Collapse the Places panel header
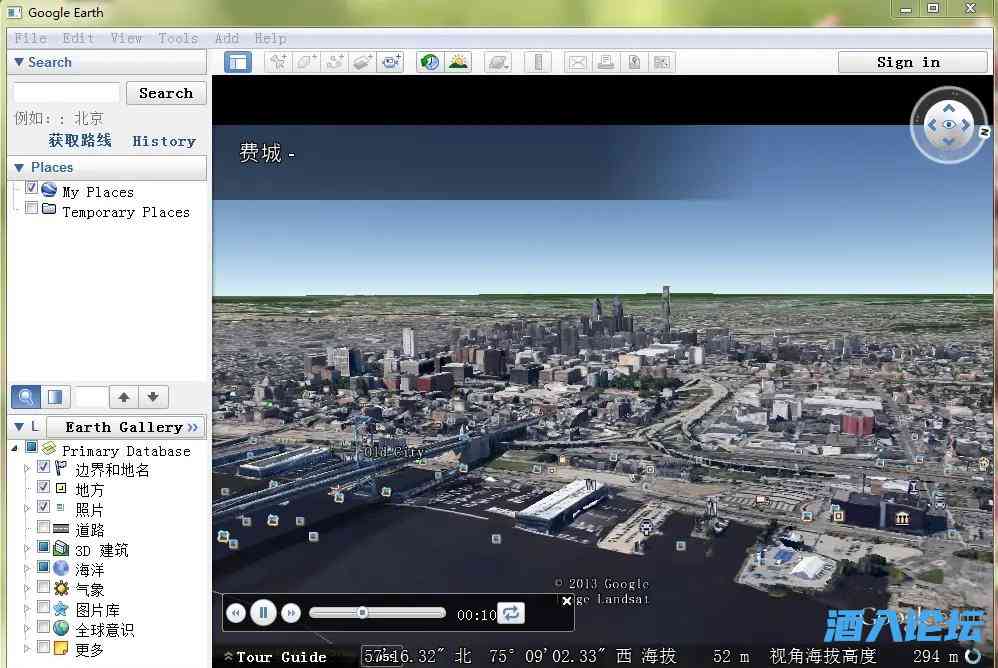Viewport: 998px width, 668px height. click(18, 167)
